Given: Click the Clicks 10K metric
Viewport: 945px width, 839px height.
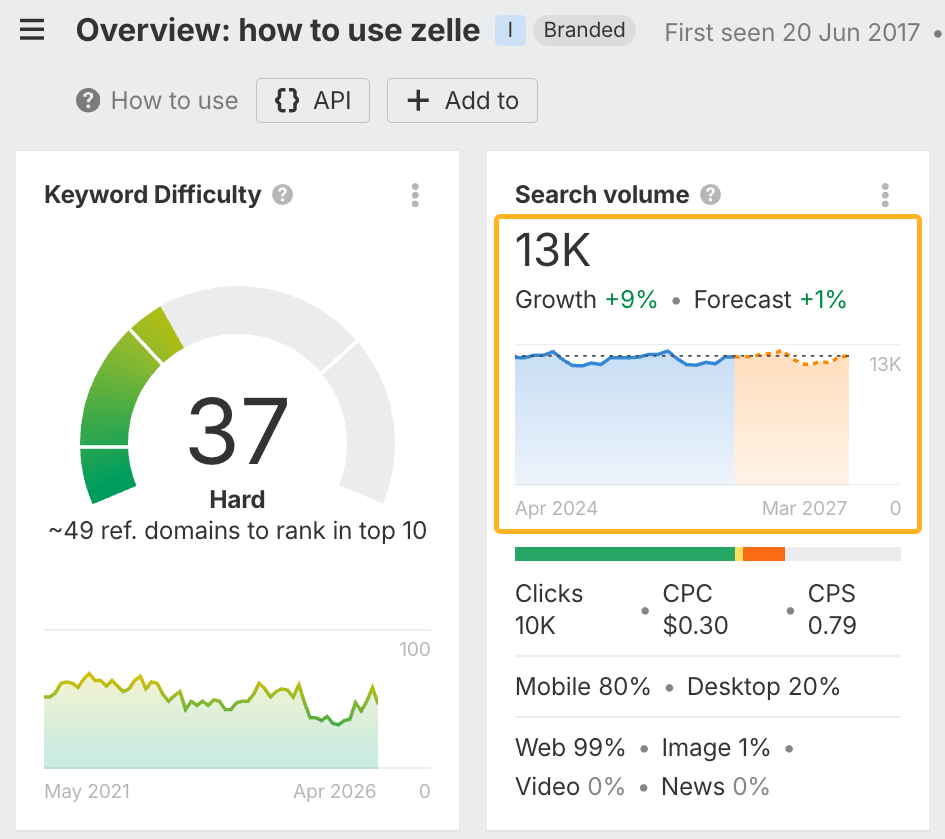Looking at the screenshot, I should [549, 609].
